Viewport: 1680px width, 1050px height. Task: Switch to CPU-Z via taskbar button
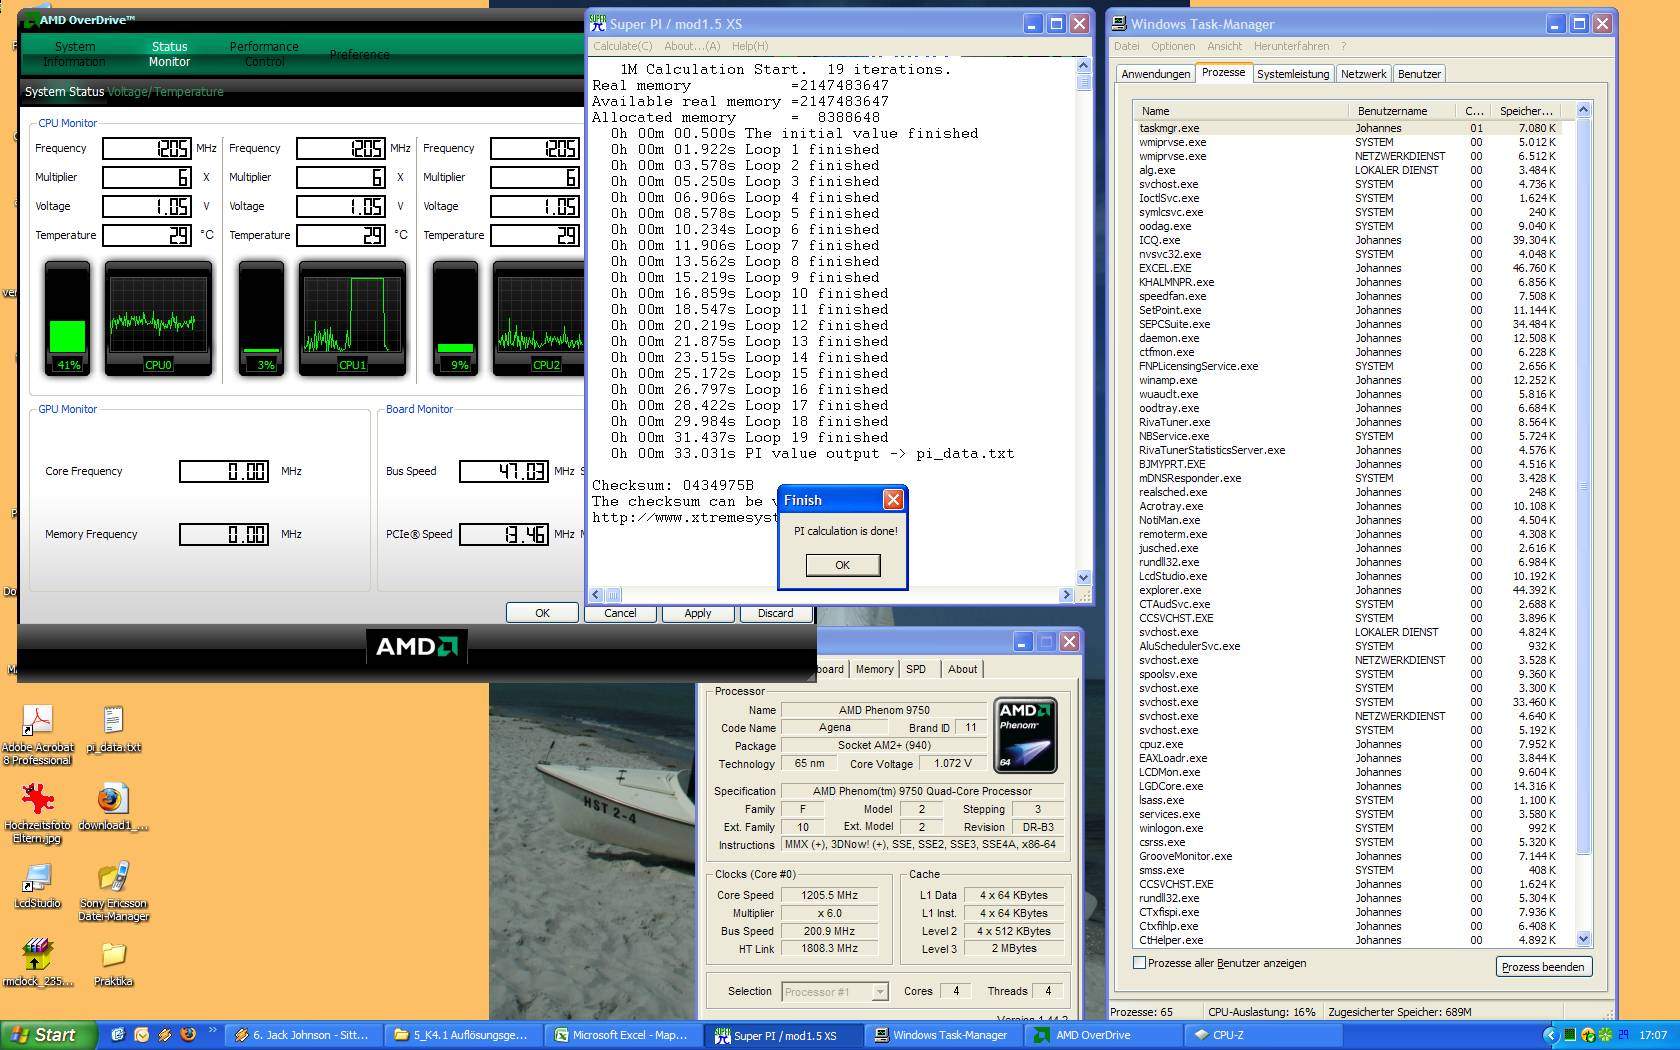pyautogui.click(x=1262, y=1035)
